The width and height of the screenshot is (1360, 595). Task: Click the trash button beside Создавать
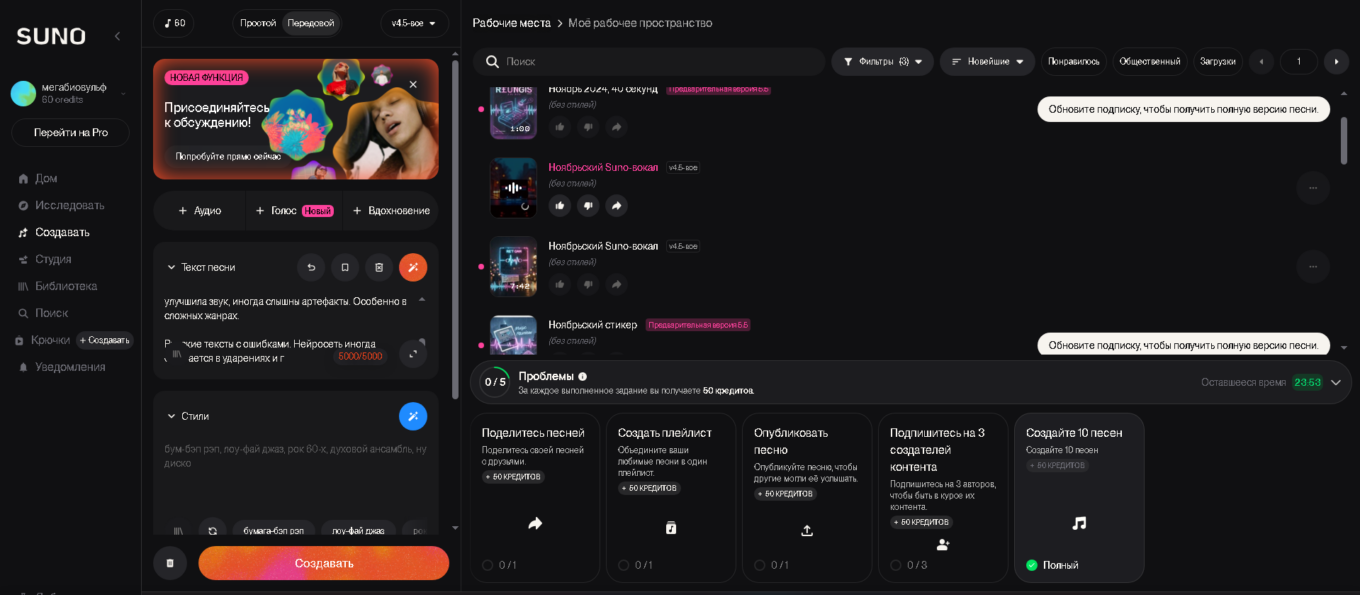tap(170, 563)
